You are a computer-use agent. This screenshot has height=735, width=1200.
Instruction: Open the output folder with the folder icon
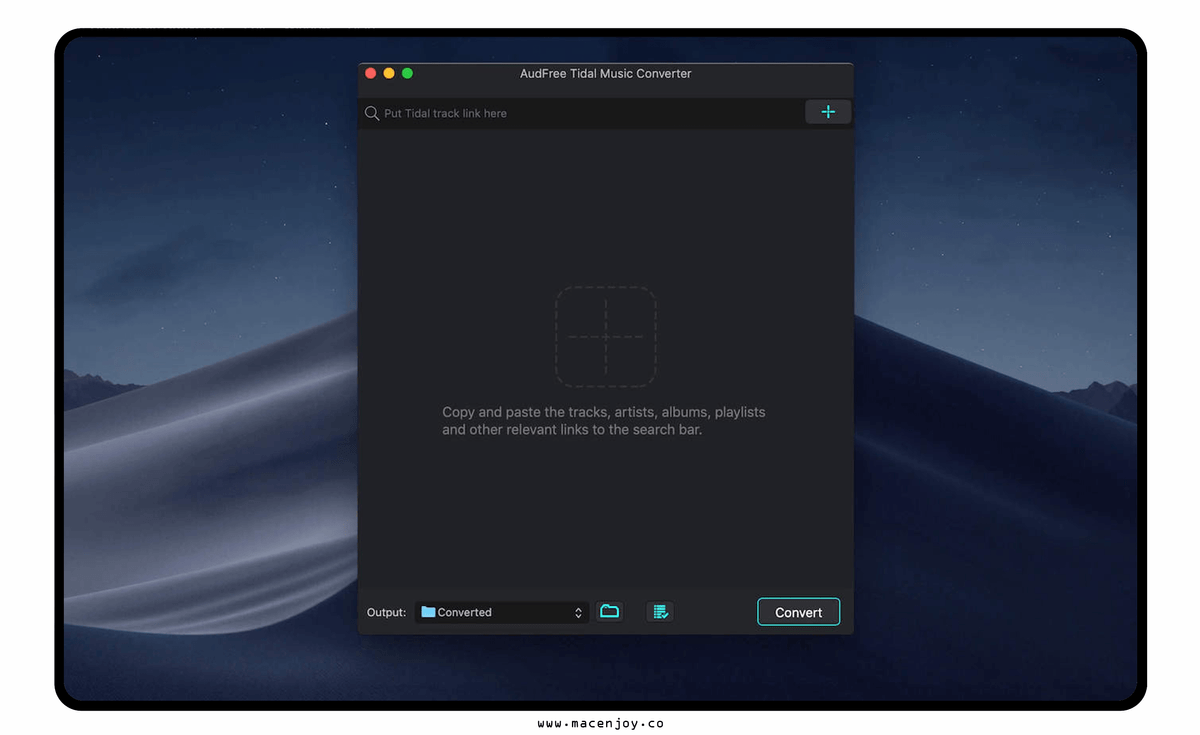pos(609,611)
